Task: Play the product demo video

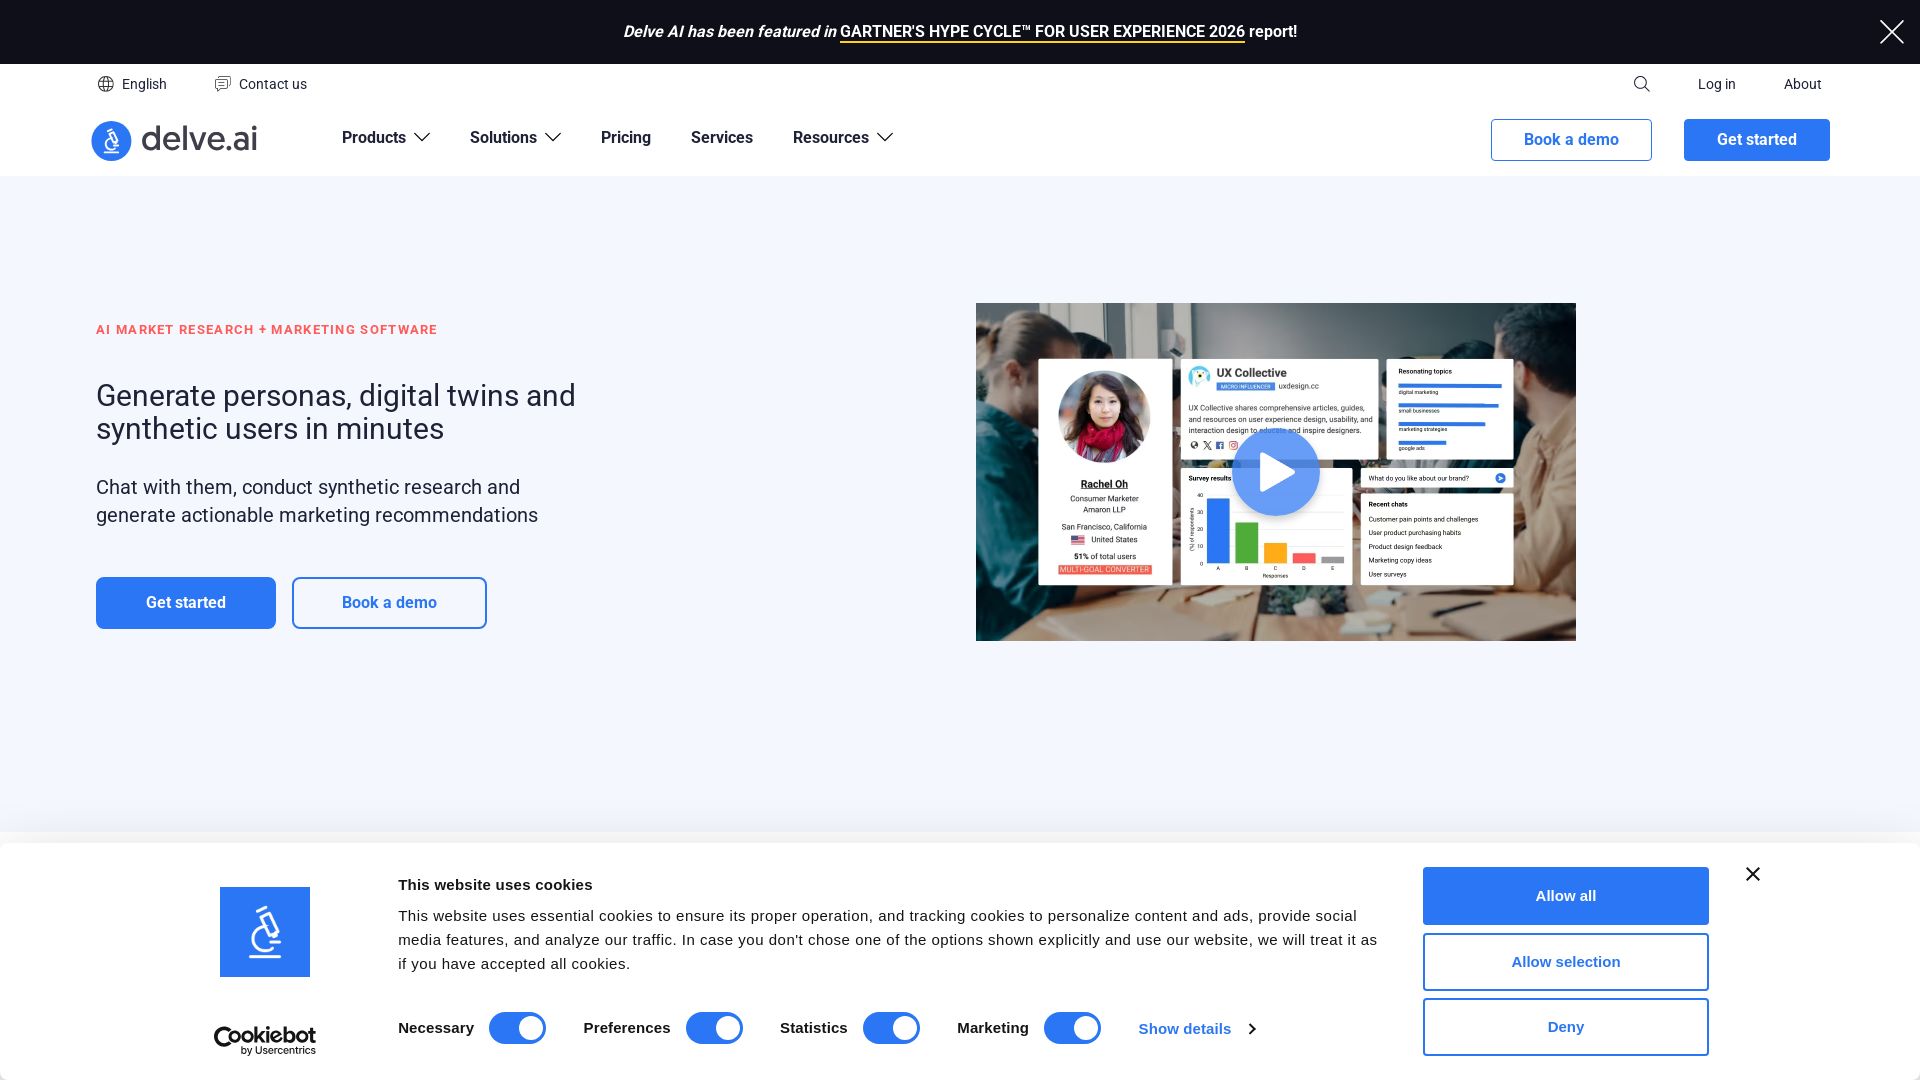Action: pyautogui.click(x=1275, y=472)
